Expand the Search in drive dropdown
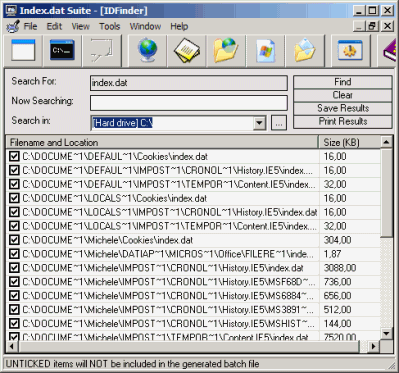The image size is (399, 373). pos(259,123)
